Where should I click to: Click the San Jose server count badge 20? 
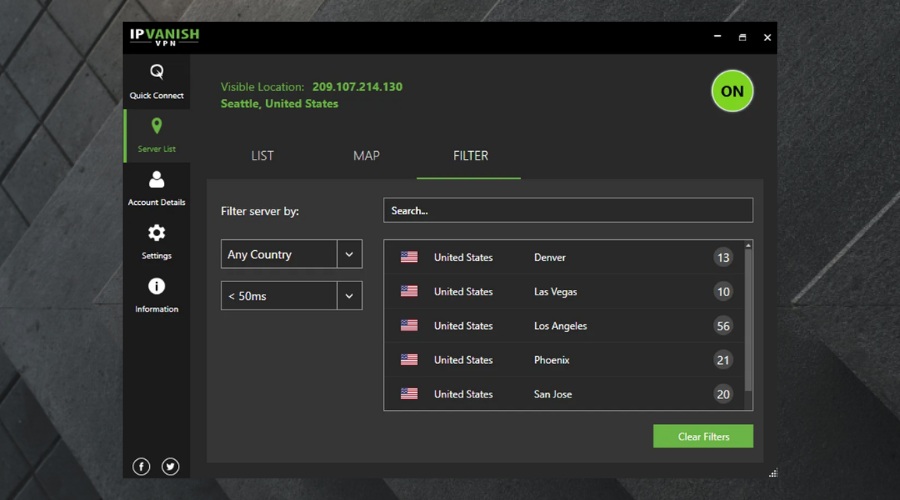click(x=723, y=394)
